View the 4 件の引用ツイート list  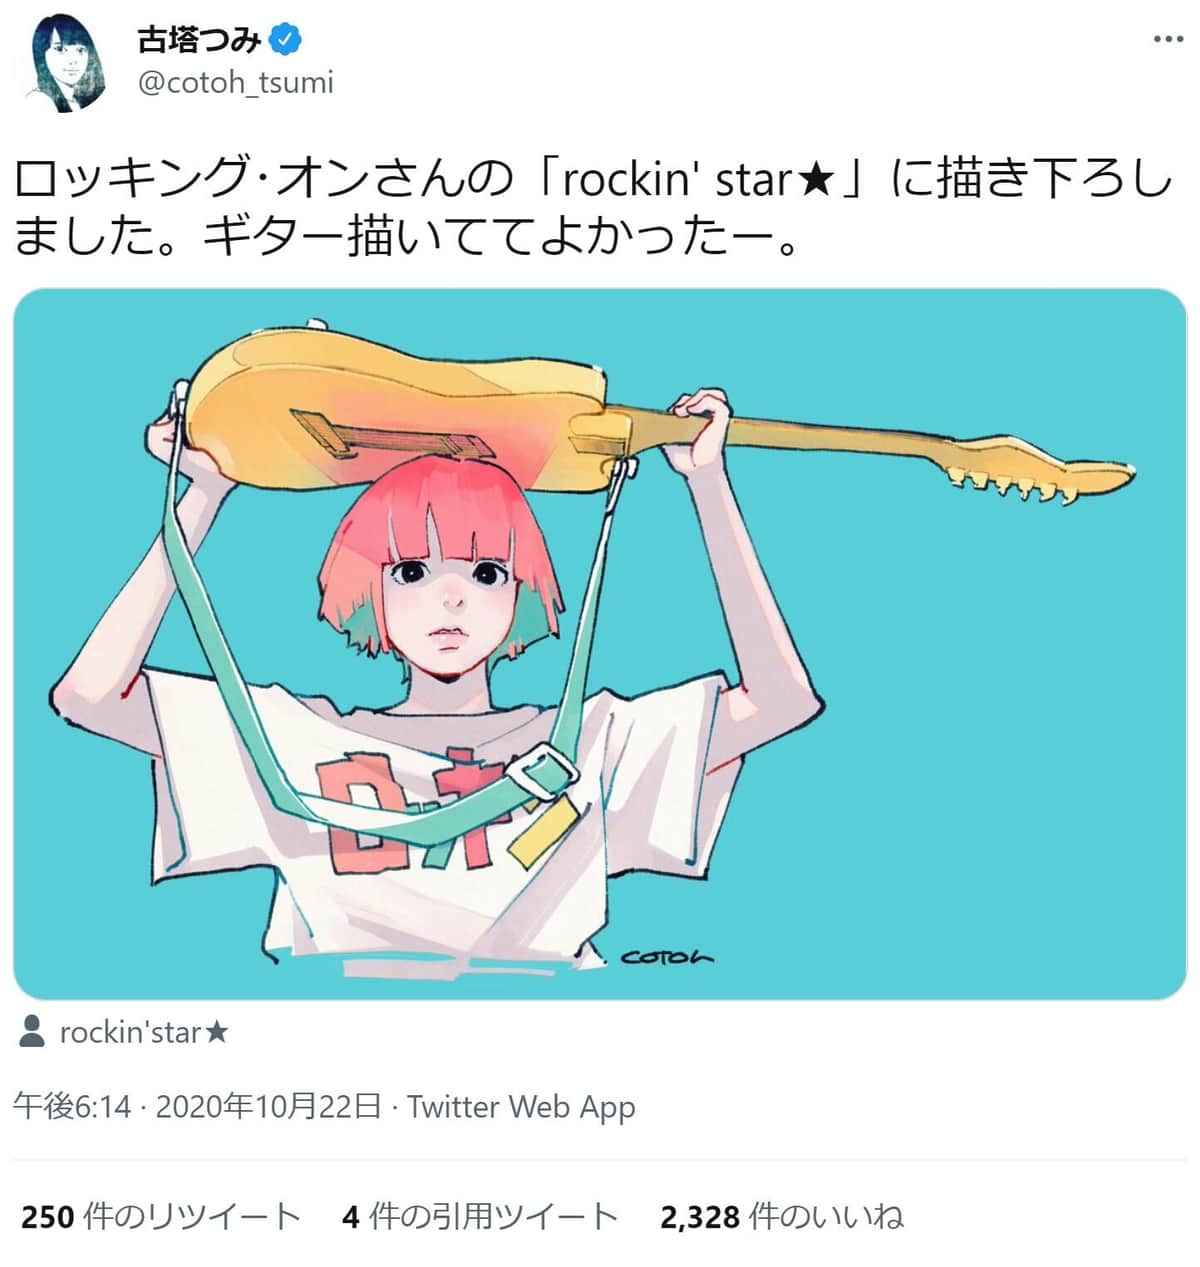tap(479, 1216)
